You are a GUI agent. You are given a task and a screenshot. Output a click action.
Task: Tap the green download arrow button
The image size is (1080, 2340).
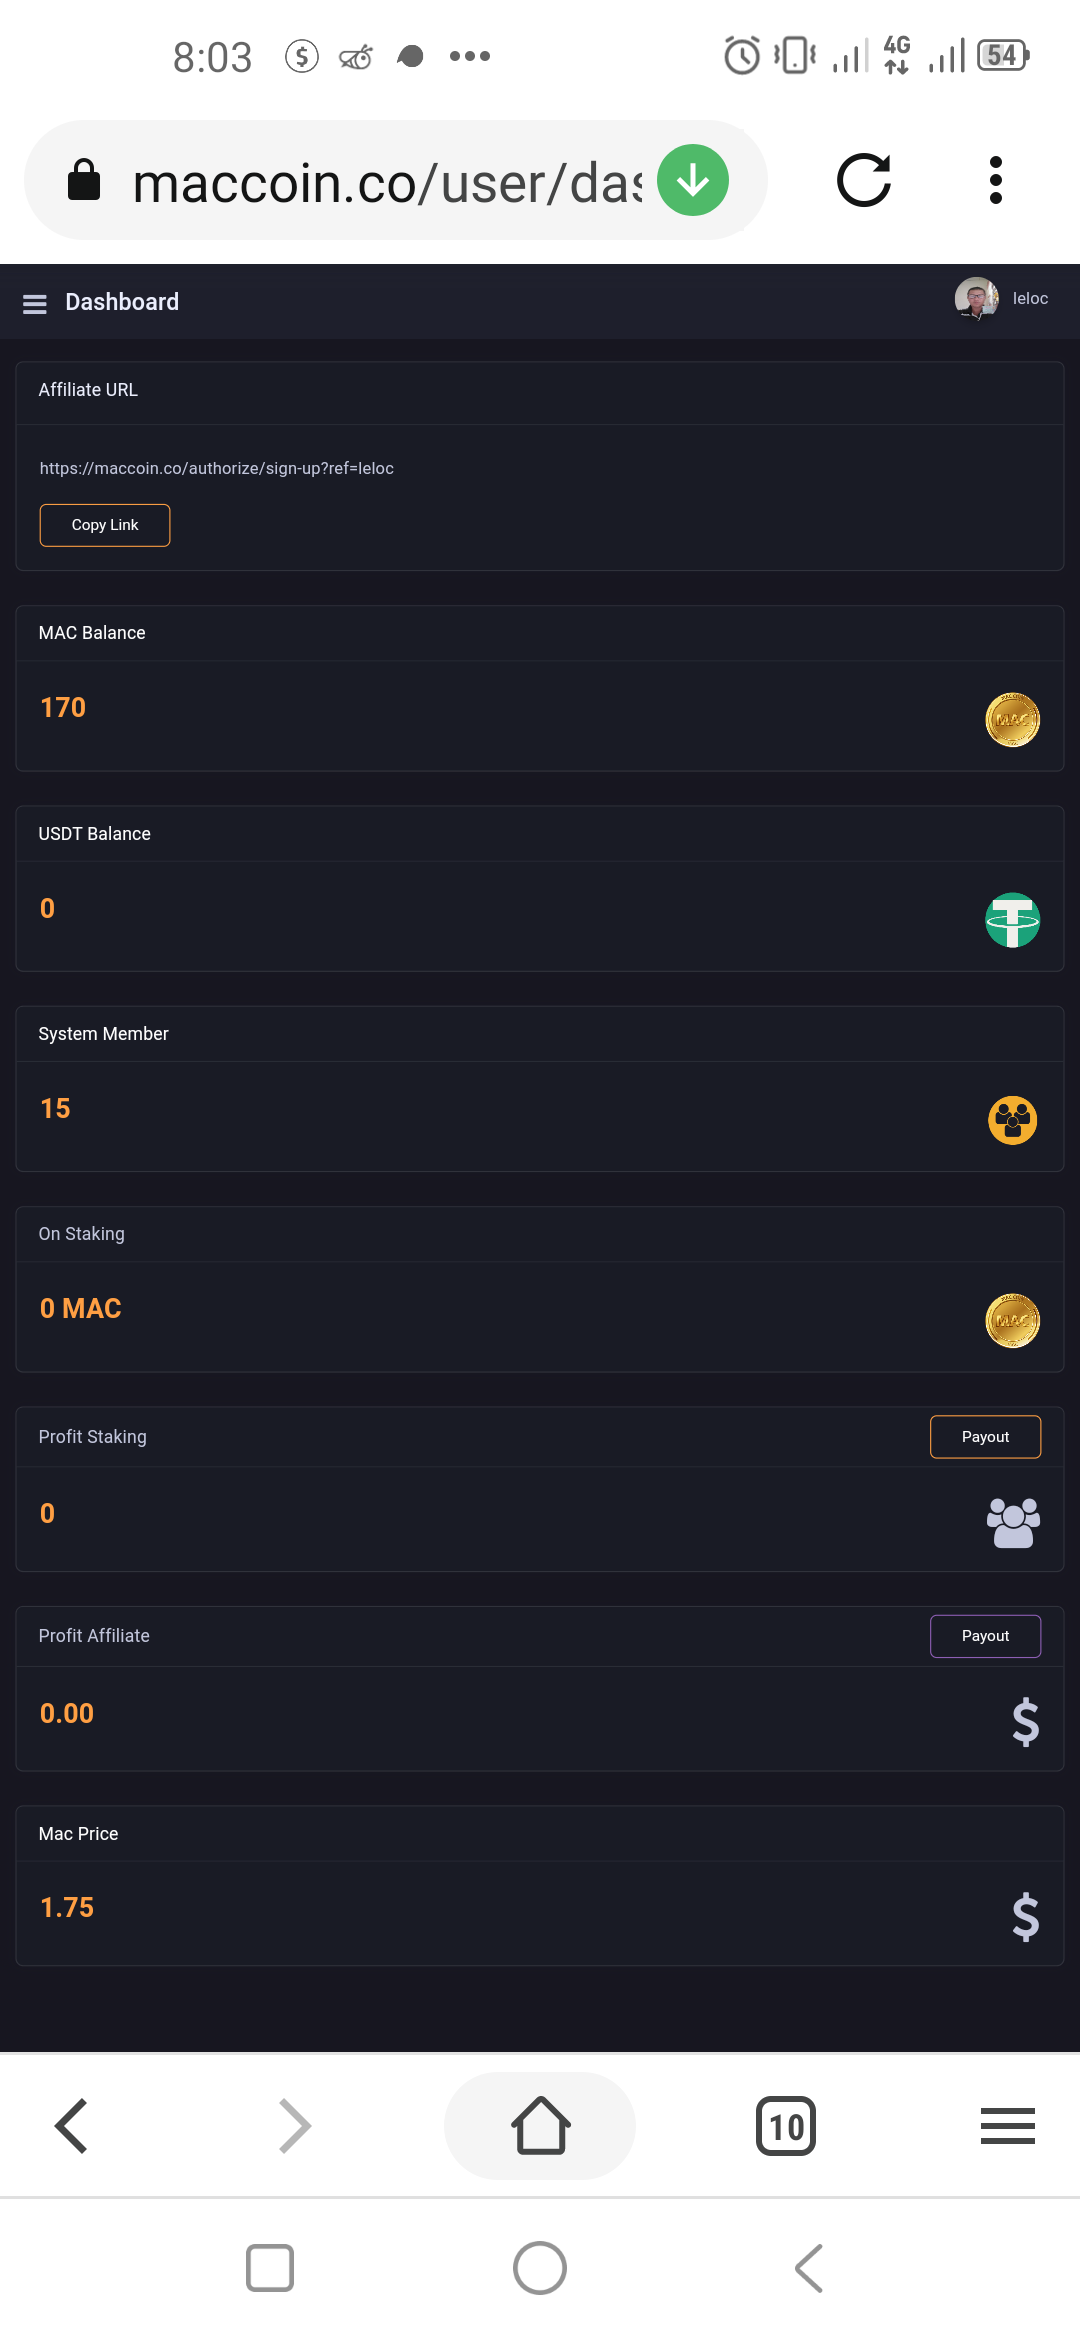click(693, 181)
